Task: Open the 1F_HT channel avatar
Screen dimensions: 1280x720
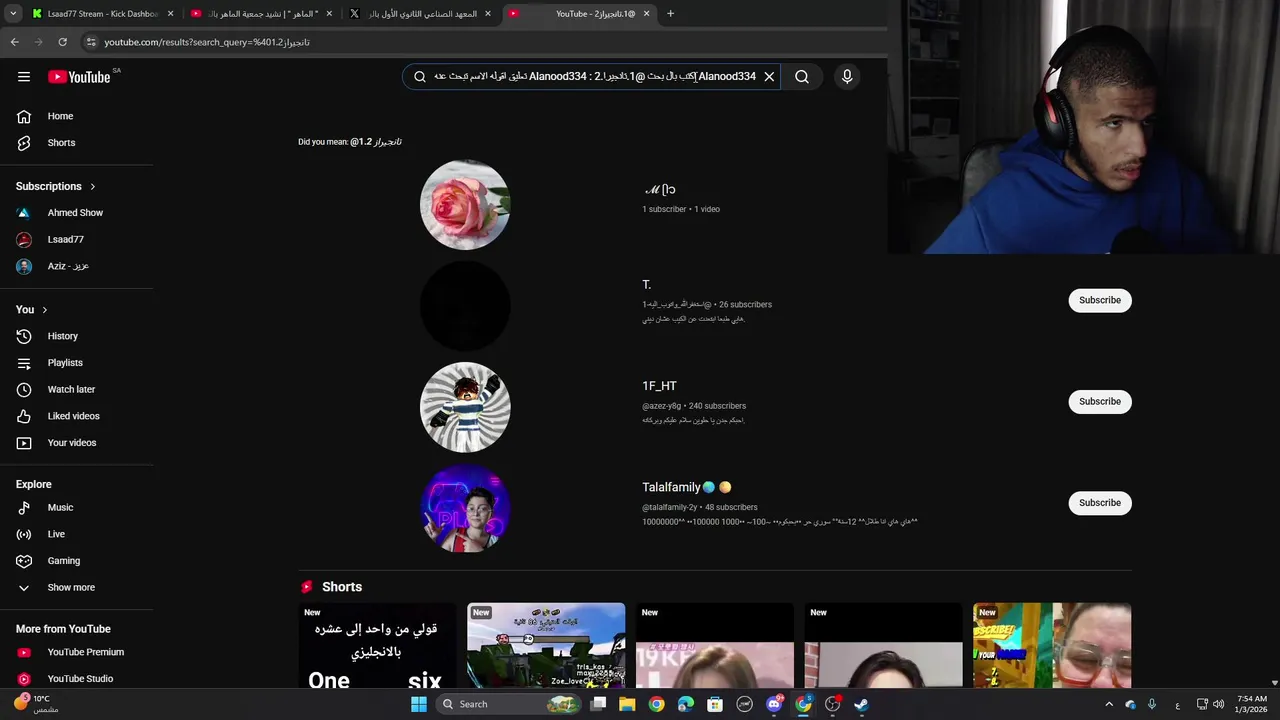Action: coord(465,407)
